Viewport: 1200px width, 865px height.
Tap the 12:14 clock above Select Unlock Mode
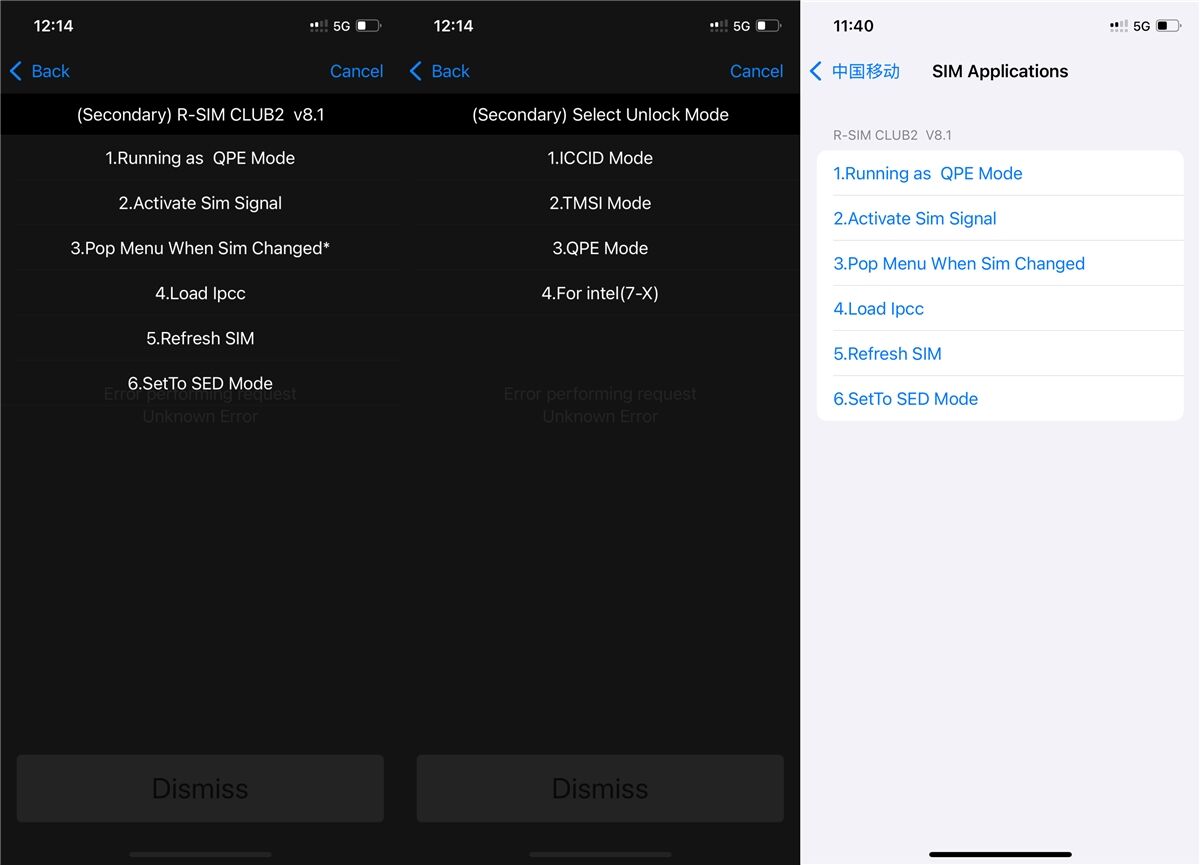coord(453,26)
